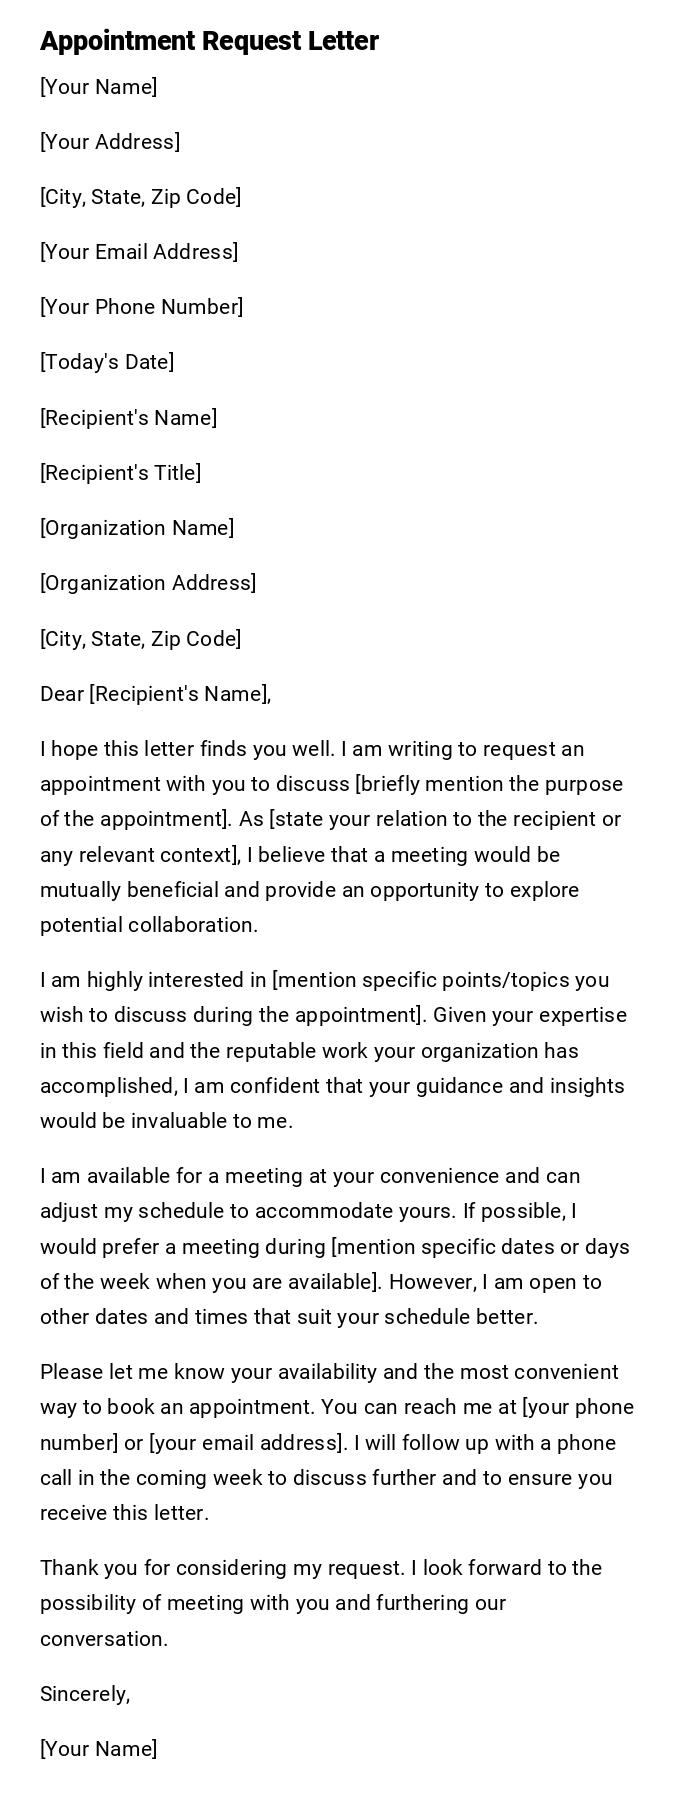Click the Appointment Request Letter heading
The height and width of the screenshot is (1811, 700).
209,41
